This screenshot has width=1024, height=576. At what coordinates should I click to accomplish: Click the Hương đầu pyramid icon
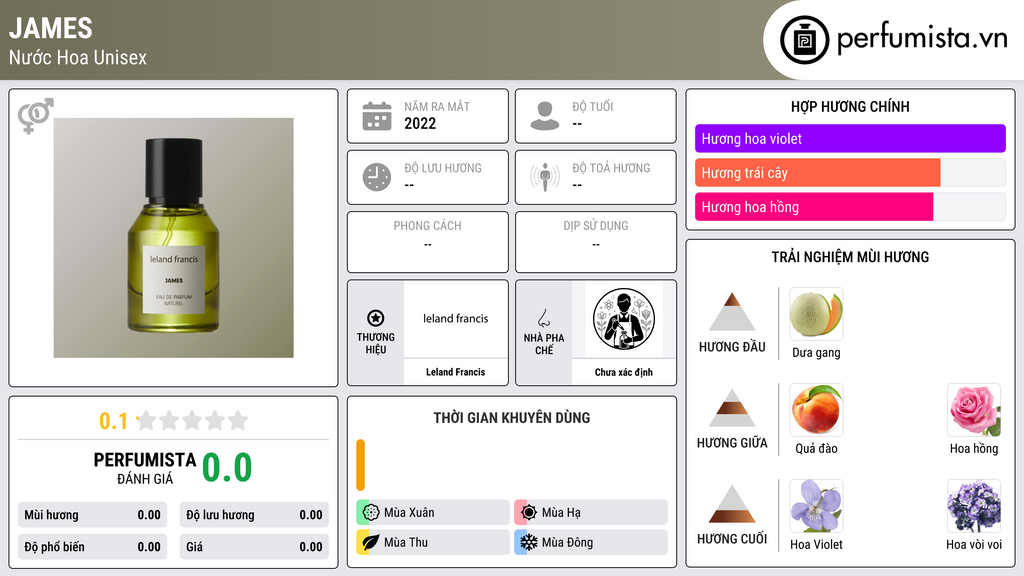pyautogui.click(x=732, y=312)
